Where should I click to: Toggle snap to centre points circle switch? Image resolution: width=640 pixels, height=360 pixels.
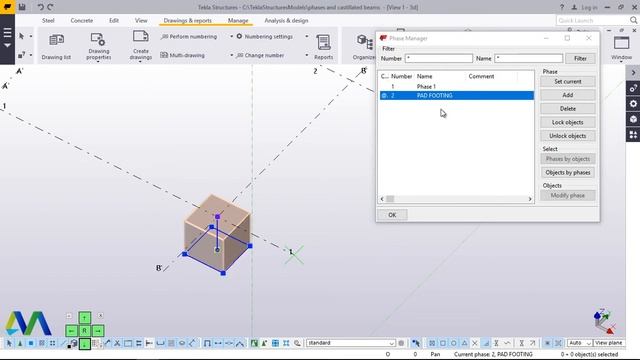(x=453, y=343)
